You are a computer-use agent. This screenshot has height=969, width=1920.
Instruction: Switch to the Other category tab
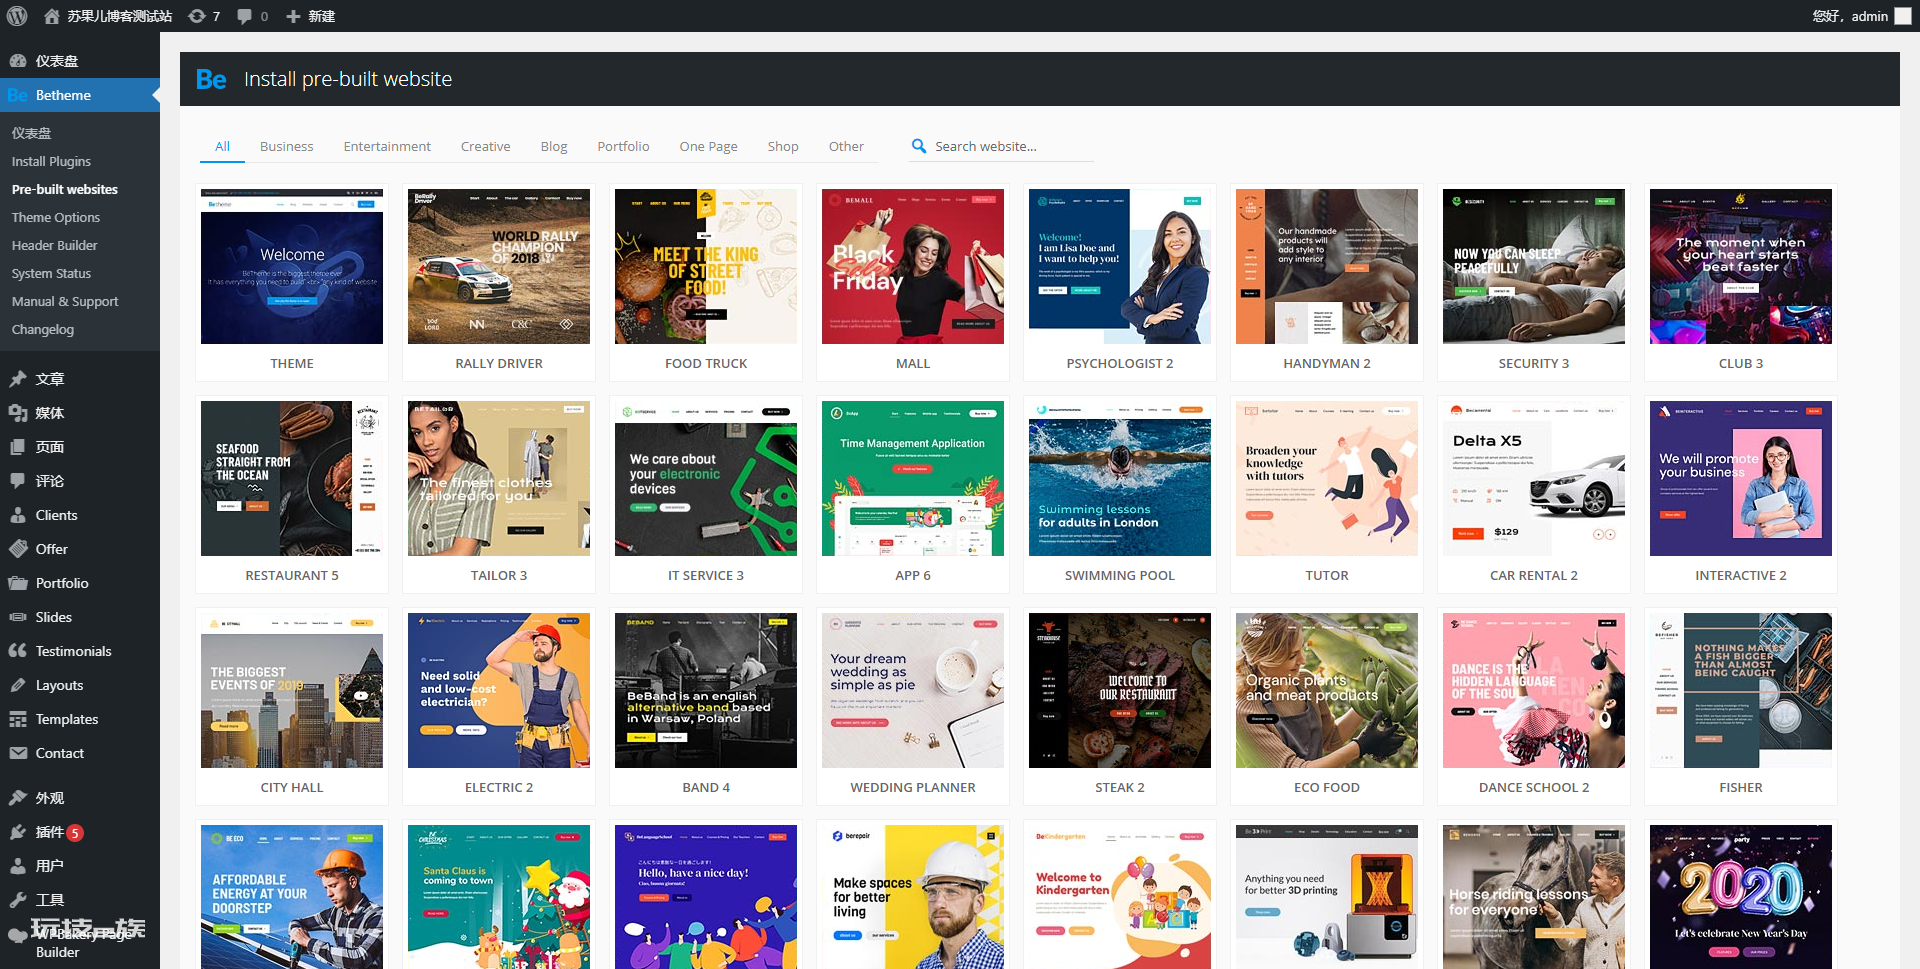click(x=846, y=146)
